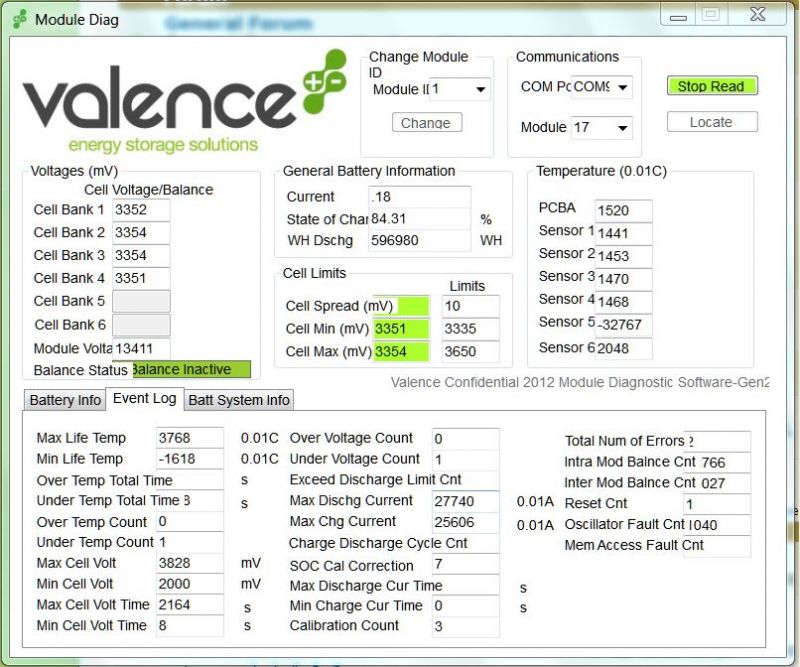Select the State of Charge value field

(x=419, y=219)
